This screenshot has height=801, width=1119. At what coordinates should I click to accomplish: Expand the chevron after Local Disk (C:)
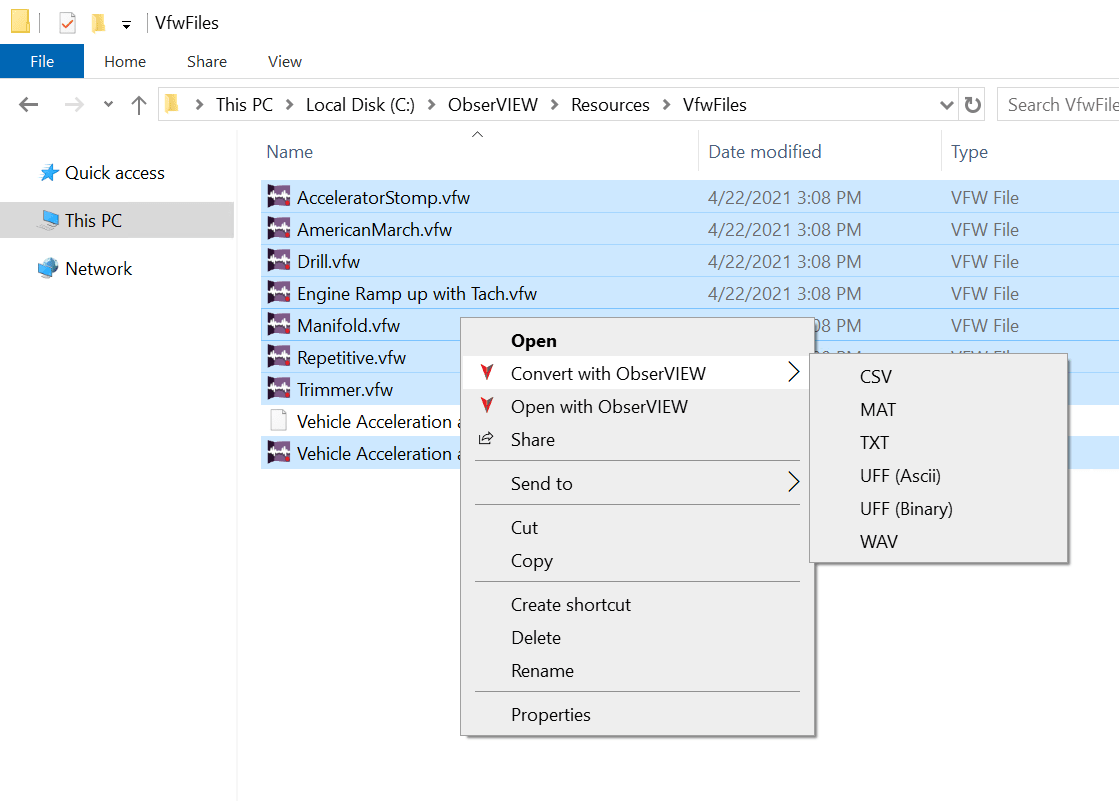432,105
